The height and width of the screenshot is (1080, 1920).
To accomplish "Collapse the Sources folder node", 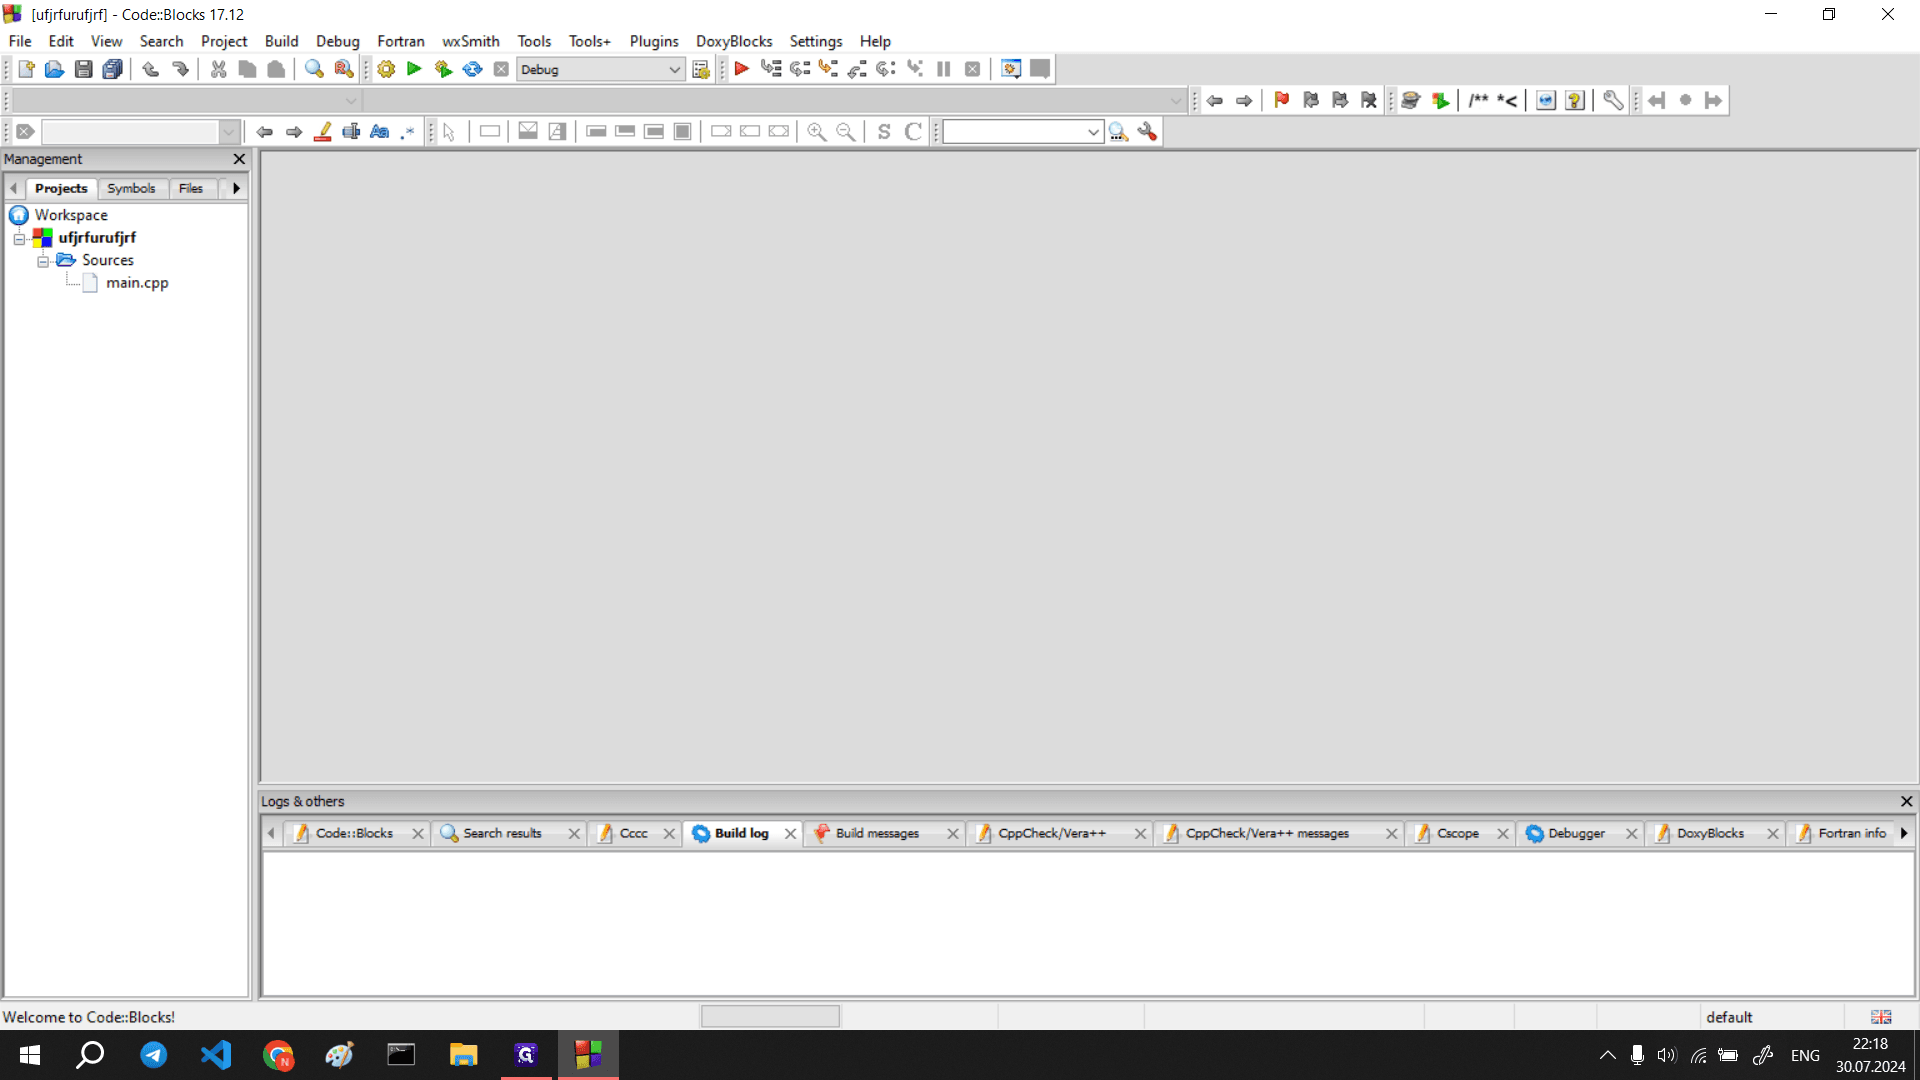I will coord(43,261).
